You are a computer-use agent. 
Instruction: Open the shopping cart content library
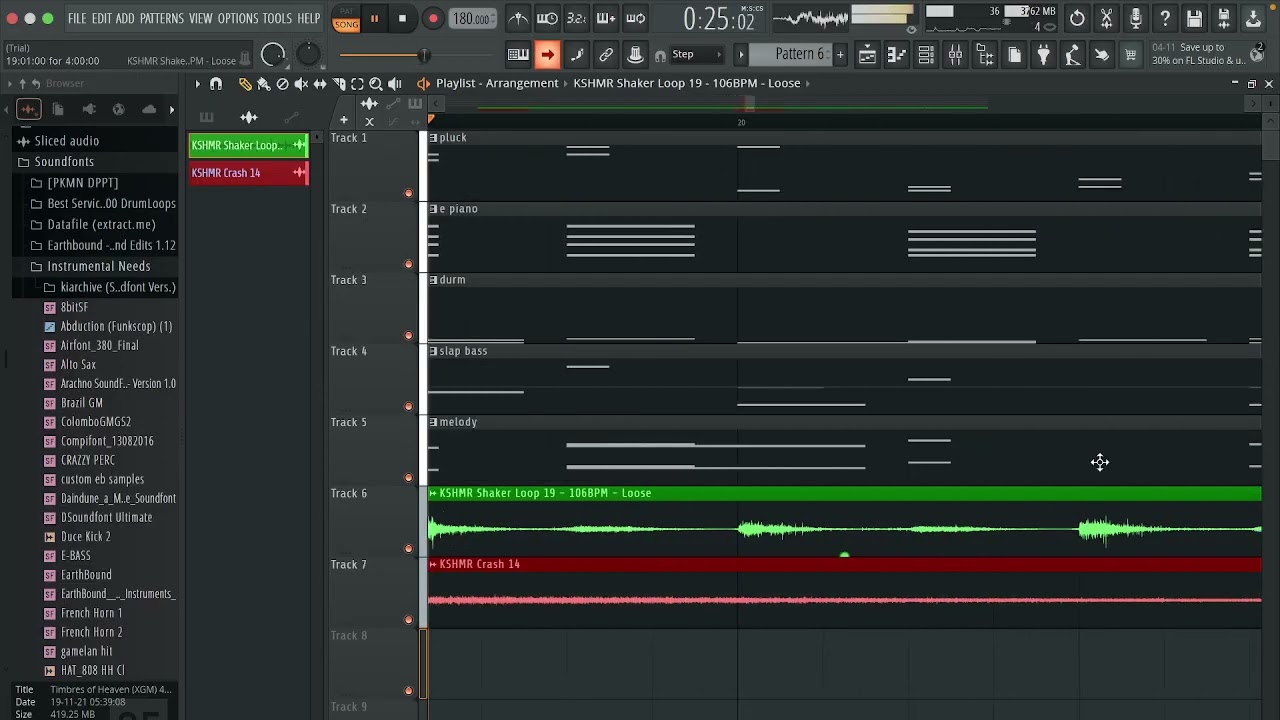pyautogui.click(x=1130, y=55)
